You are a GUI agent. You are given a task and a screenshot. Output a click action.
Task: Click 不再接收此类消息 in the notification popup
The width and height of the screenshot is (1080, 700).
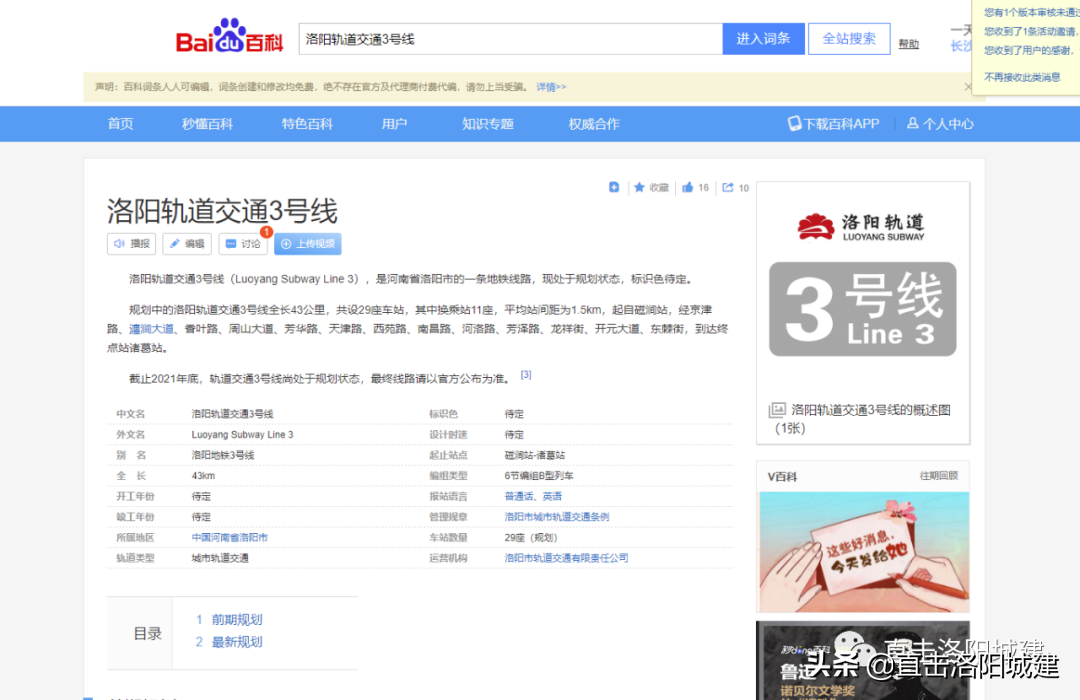click(x=1022, y=77)
